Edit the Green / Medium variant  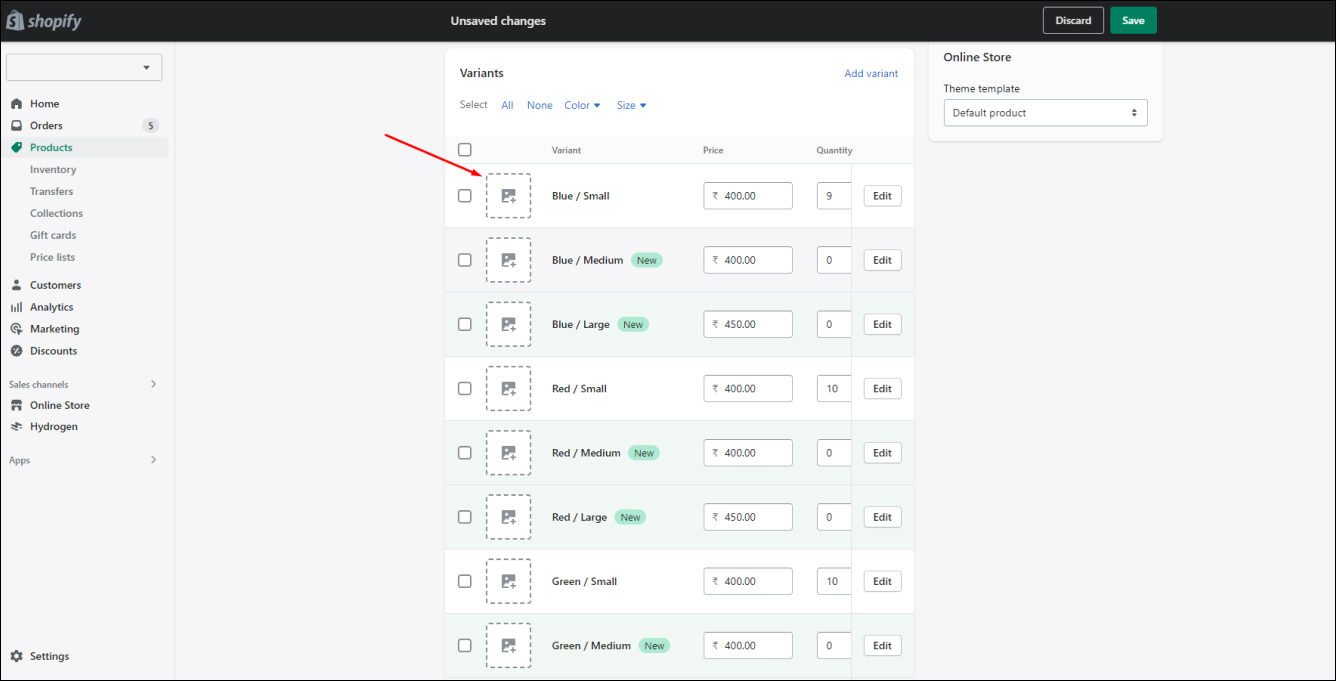(x=882, y=645)
